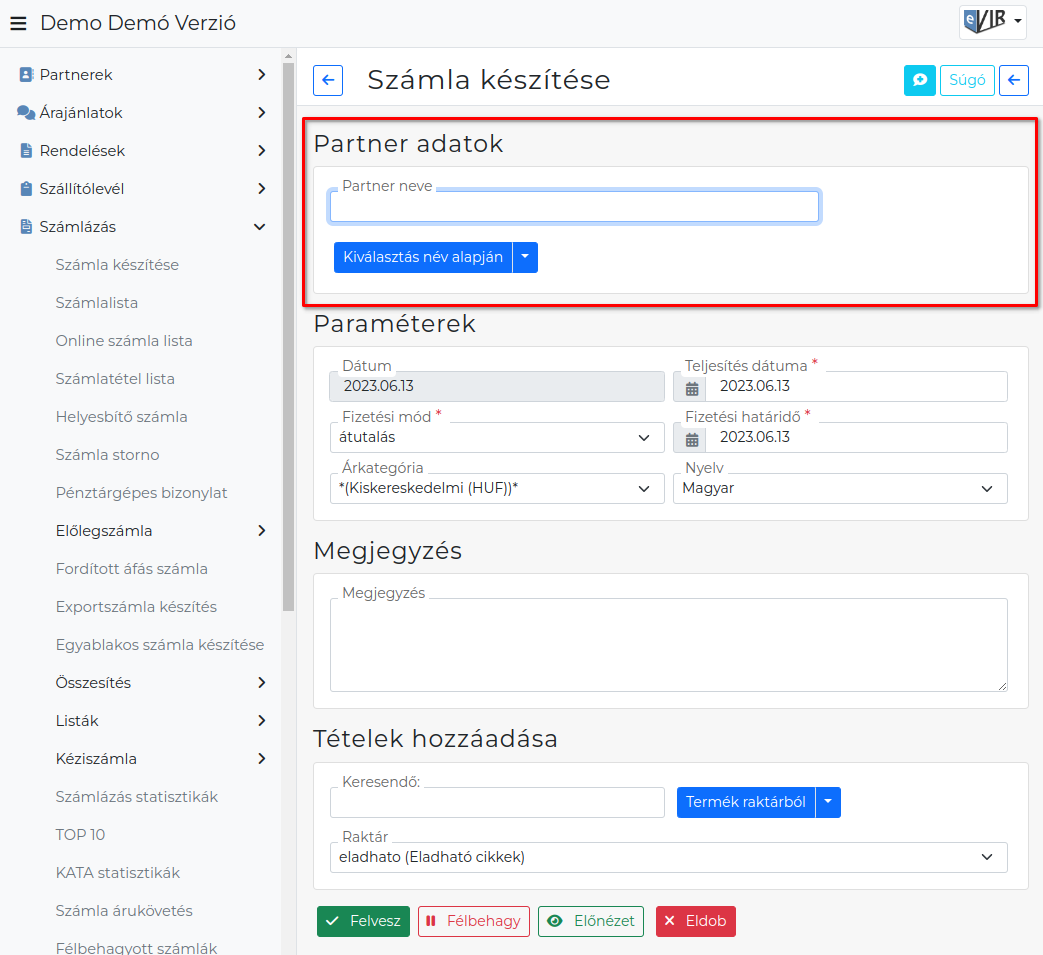Click the Előnézet preview button
The image size is (1043, 955).
(591, 921)
